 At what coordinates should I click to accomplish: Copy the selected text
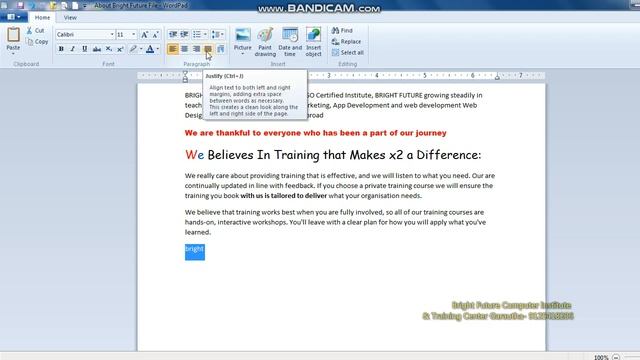(37, 42)
